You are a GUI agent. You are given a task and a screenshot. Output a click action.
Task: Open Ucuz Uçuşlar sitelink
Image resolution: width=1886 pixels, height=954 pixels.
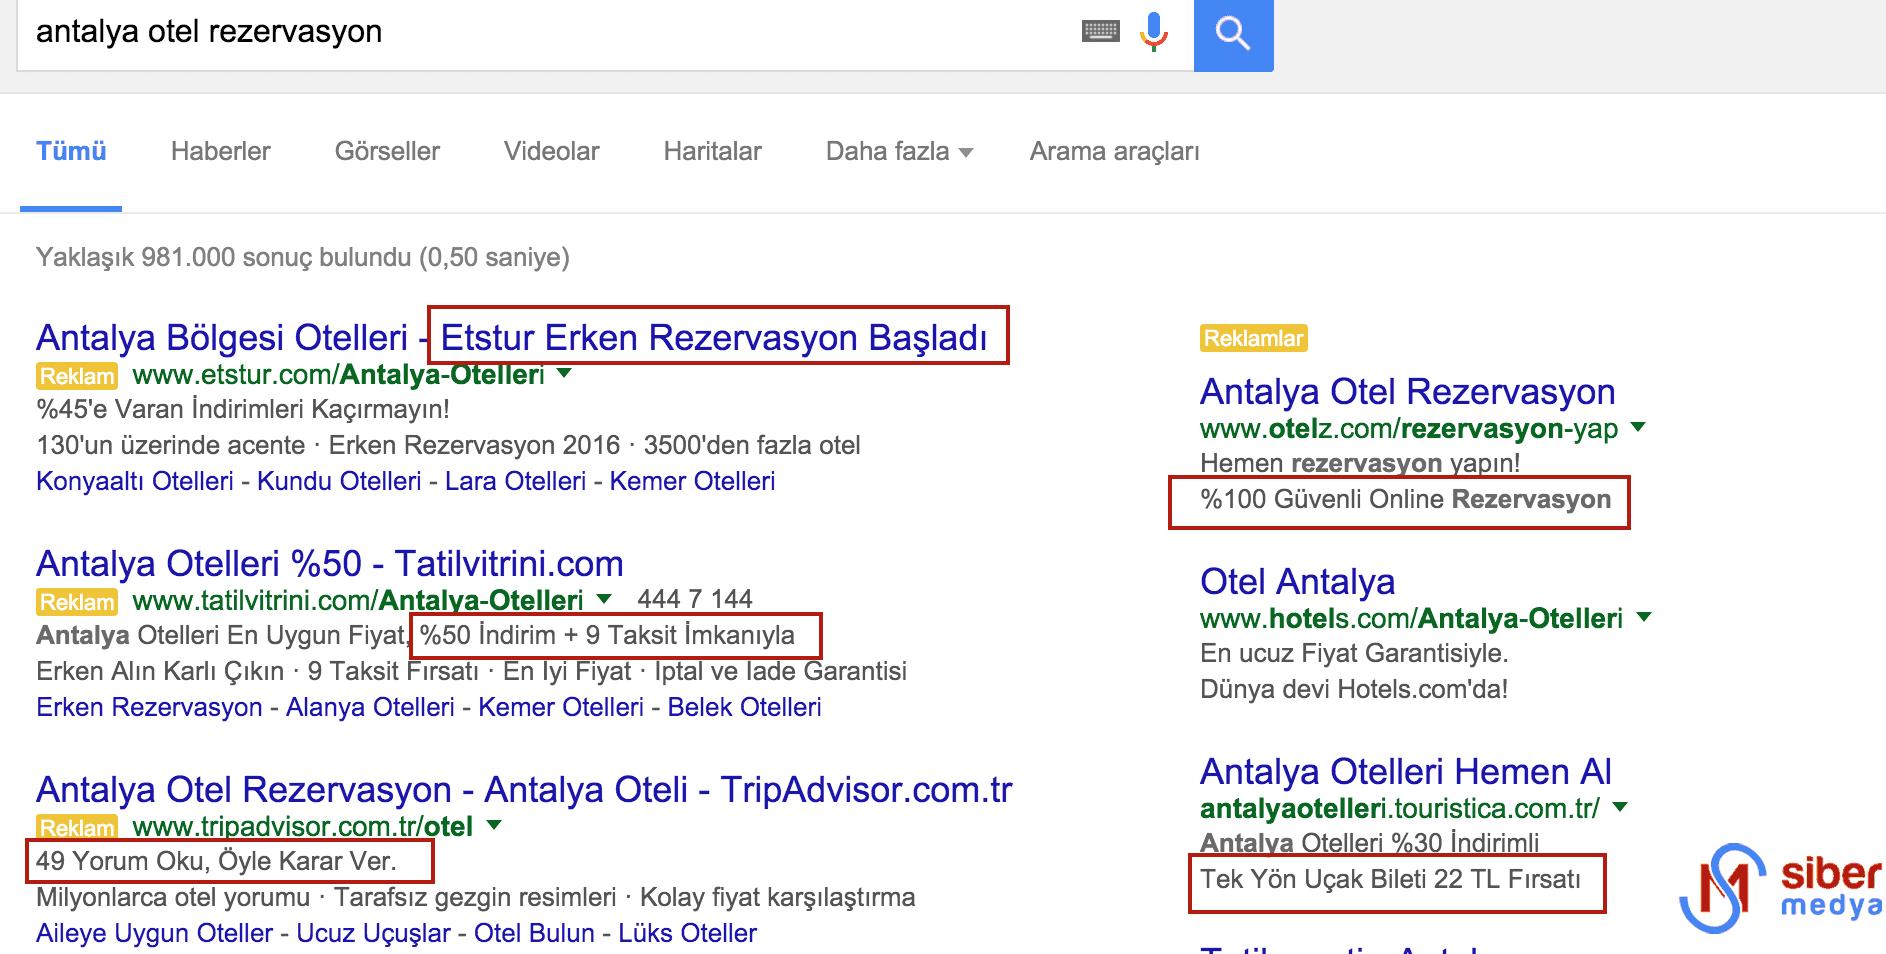click(373, 933)
